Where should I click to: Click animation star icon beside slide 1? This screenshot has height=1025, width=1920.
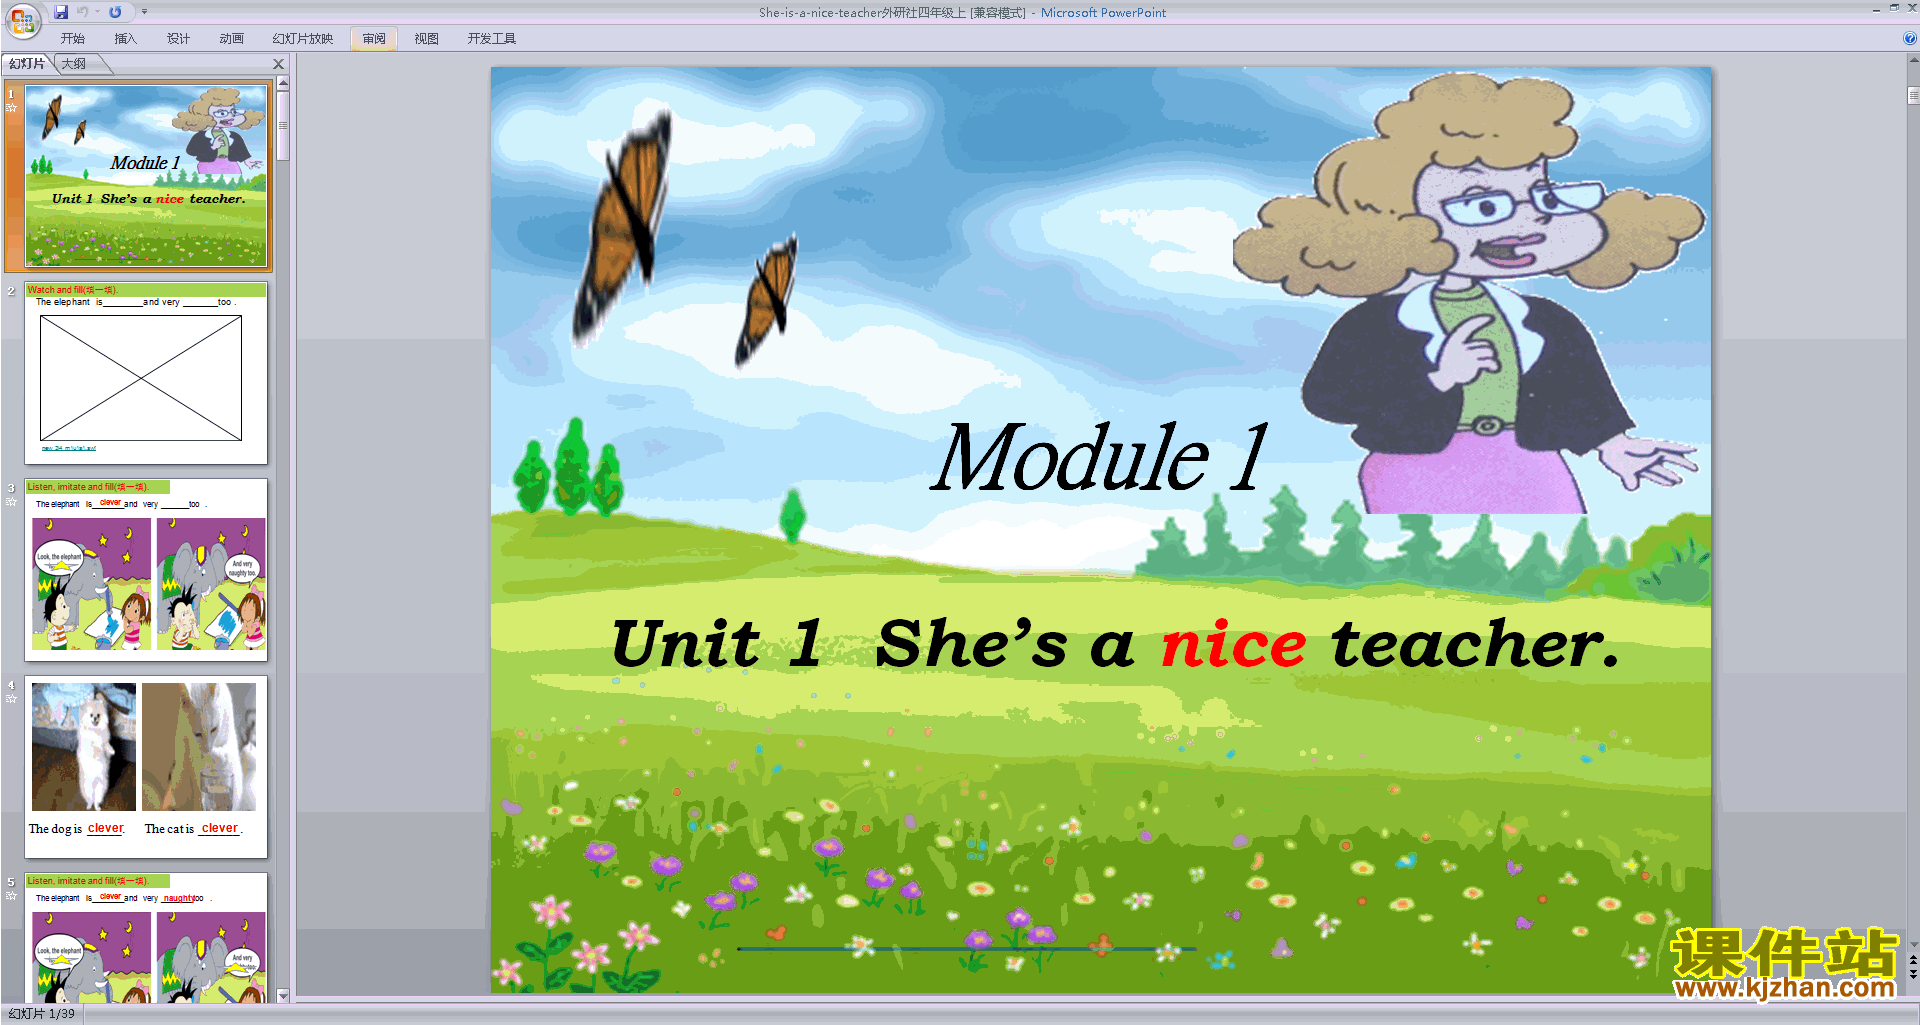coord(12,107)
